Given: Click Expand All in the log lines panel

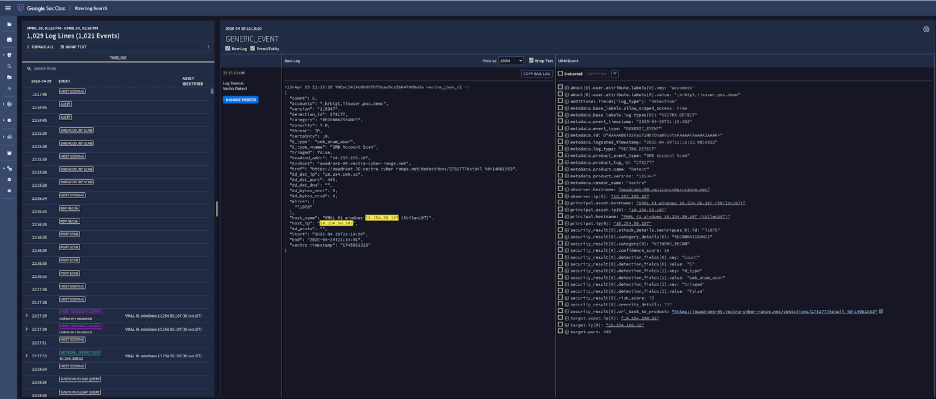Looking at the screenshot, I should click(x=41, y=47).
